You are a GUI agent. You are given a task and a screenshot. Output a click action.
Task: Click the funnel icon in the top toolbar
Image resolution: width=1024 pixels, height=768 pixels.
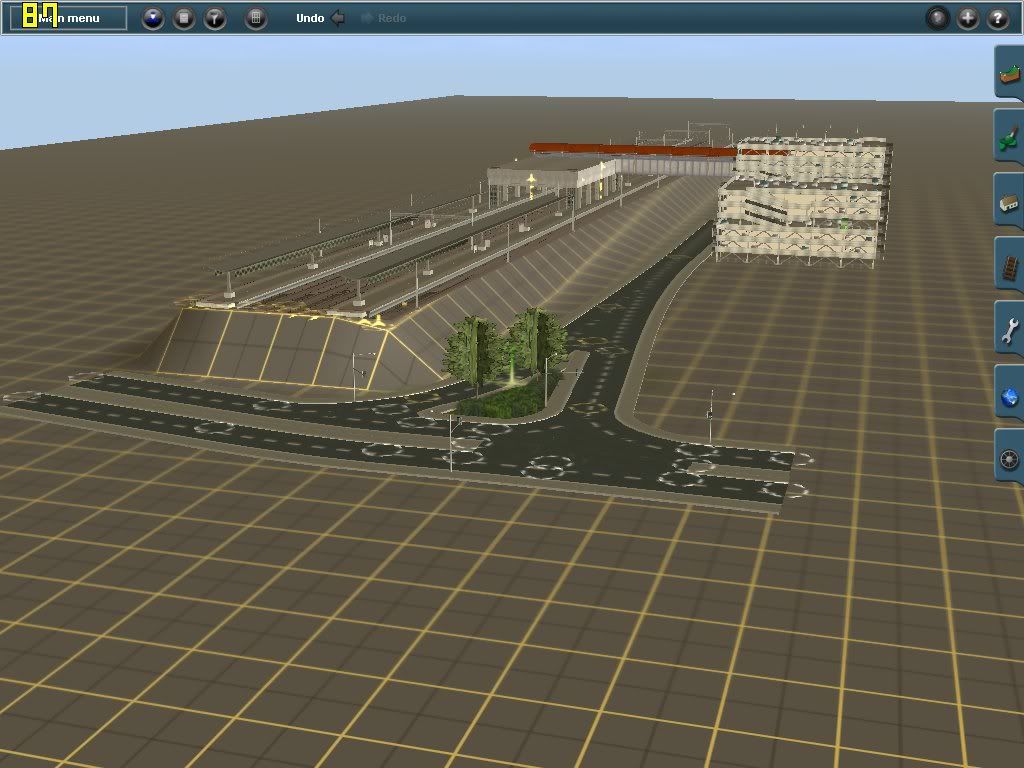coord(215,18)
